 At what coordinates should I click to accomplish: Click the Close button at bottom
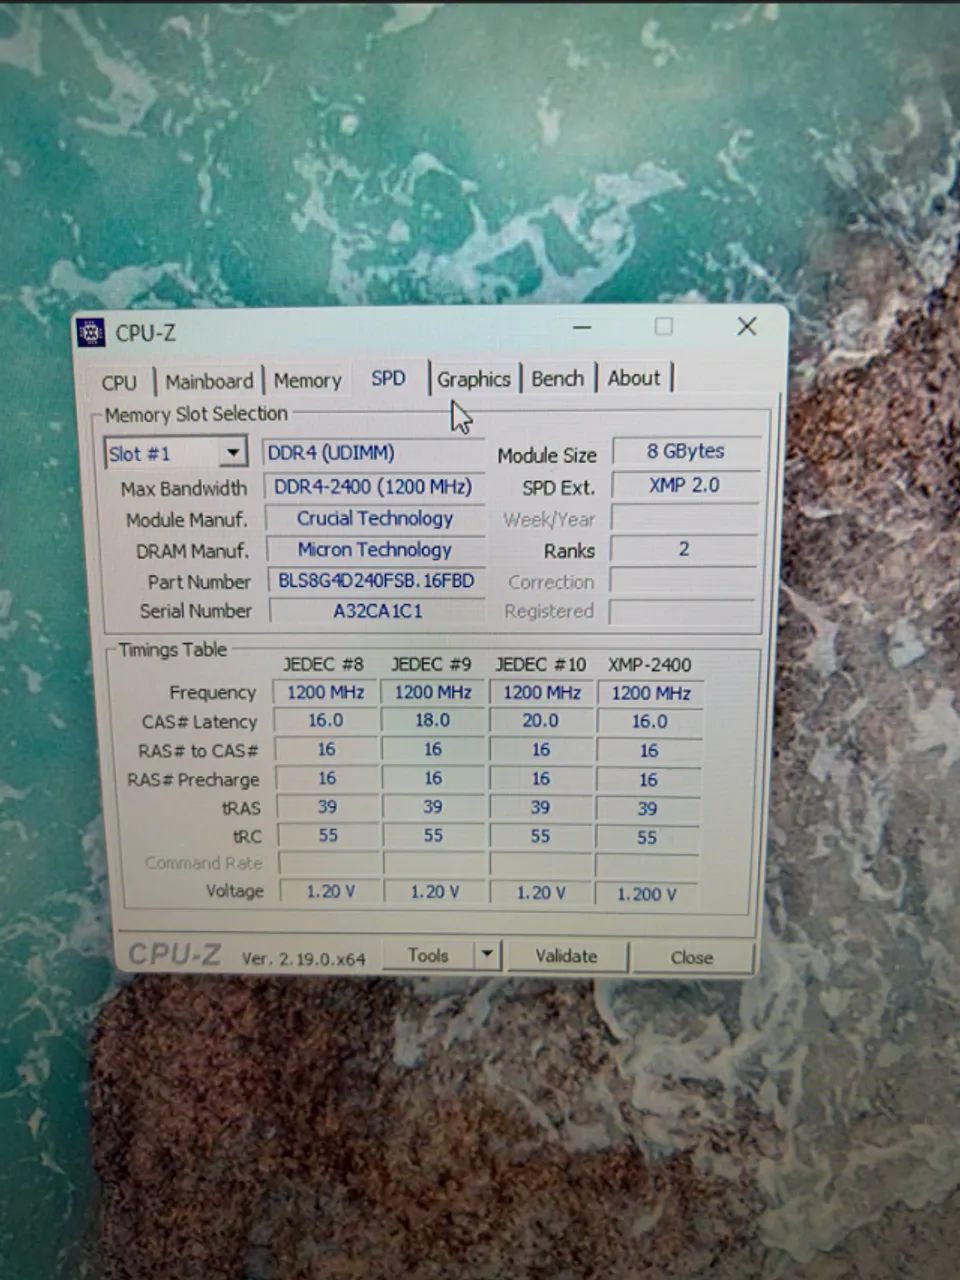(x=692, y=957)
